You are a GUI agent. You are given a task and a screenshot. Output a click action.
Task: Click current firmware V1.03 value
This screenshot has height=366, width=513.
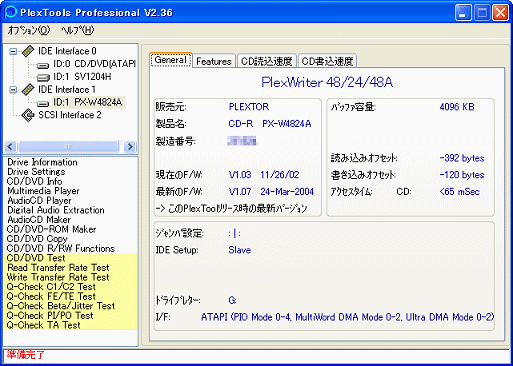point(240,175)
